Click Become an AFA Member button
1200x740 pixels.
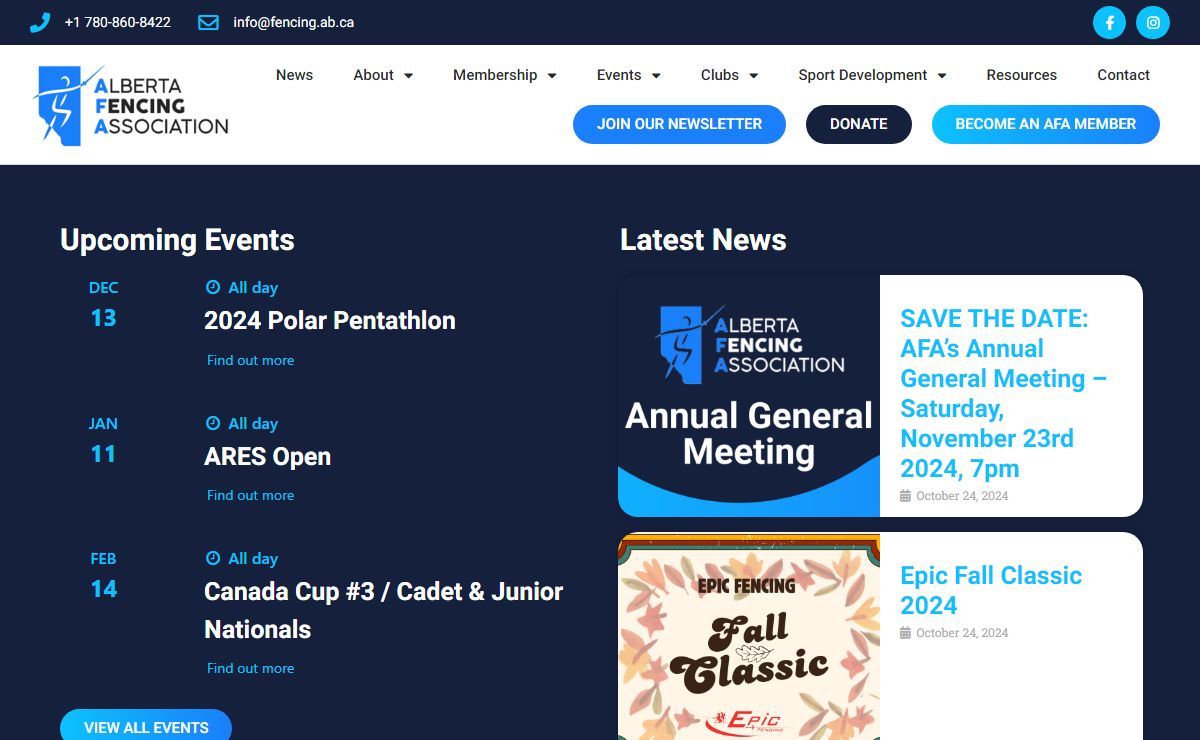pyautogui.click(x=1046, y=124)
